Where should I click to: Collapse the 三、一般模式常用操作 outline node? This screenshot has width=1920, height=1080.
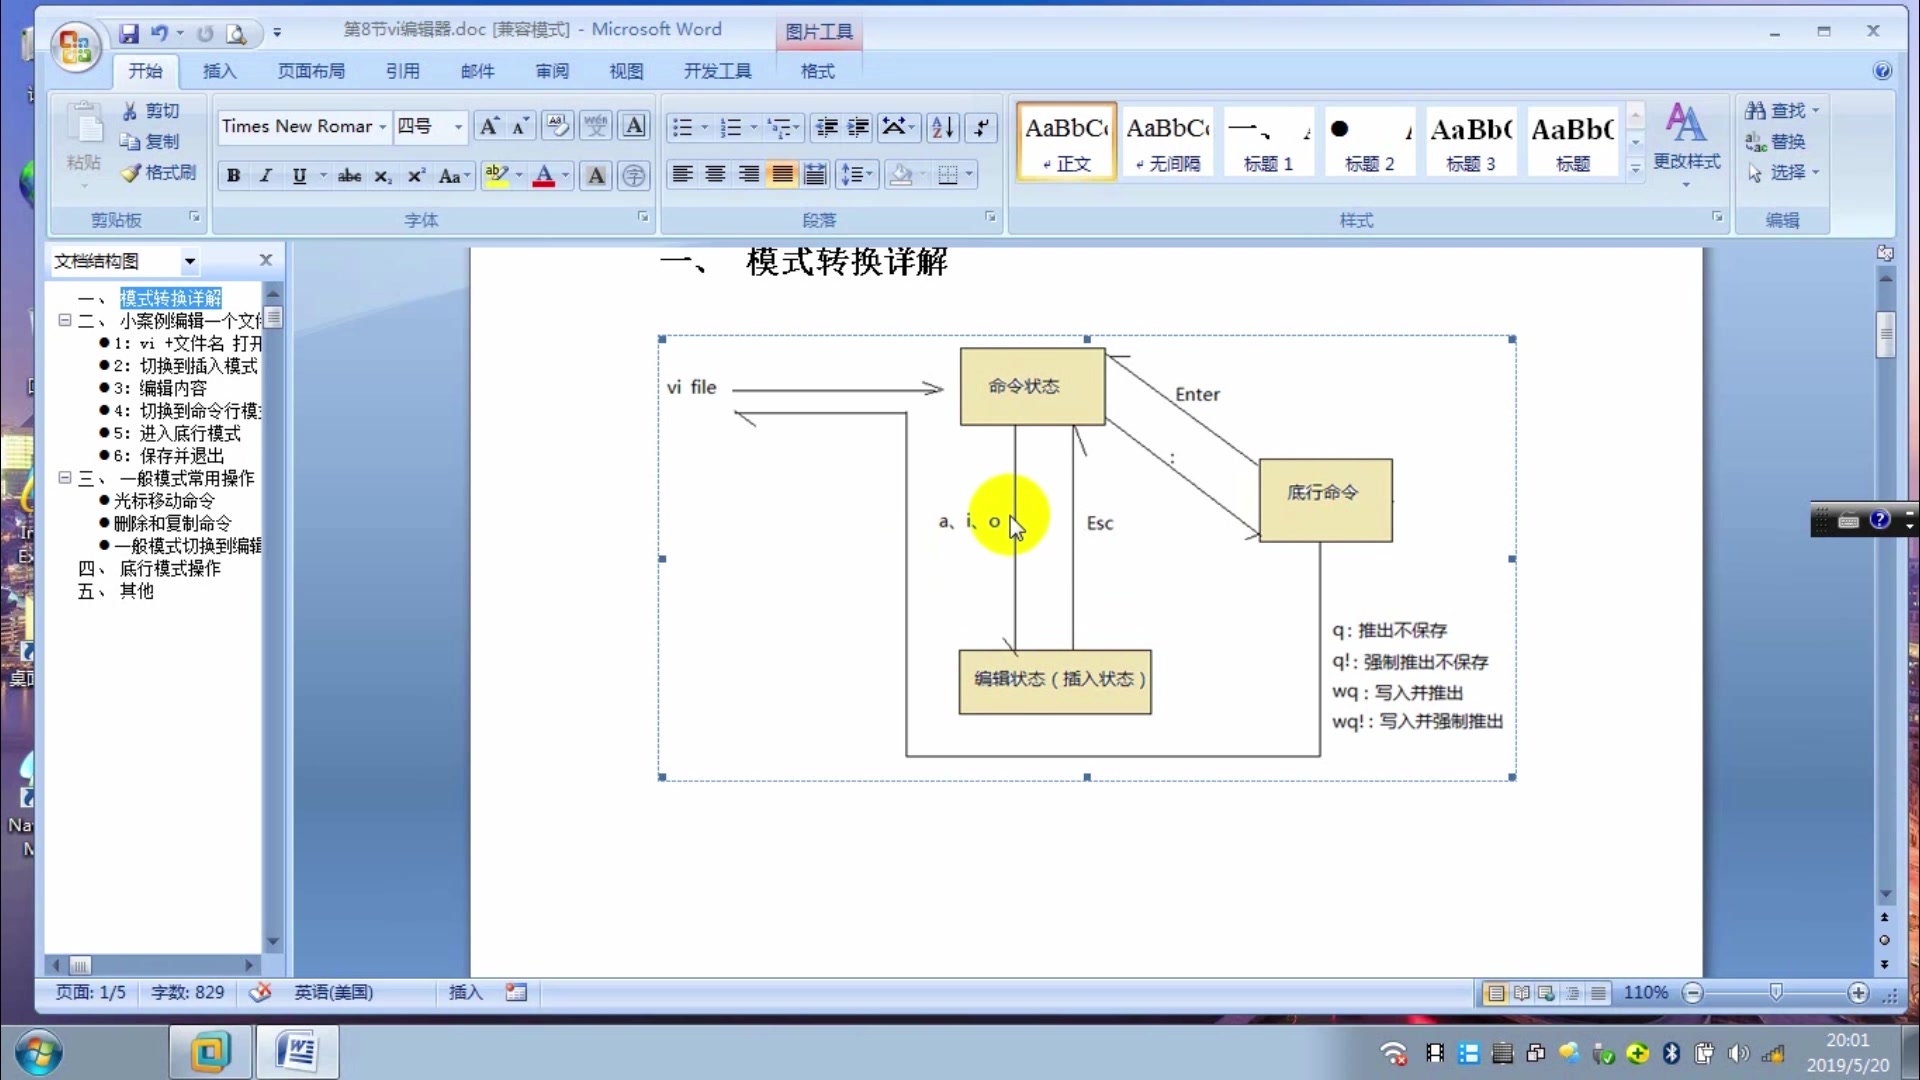[65, 478]
